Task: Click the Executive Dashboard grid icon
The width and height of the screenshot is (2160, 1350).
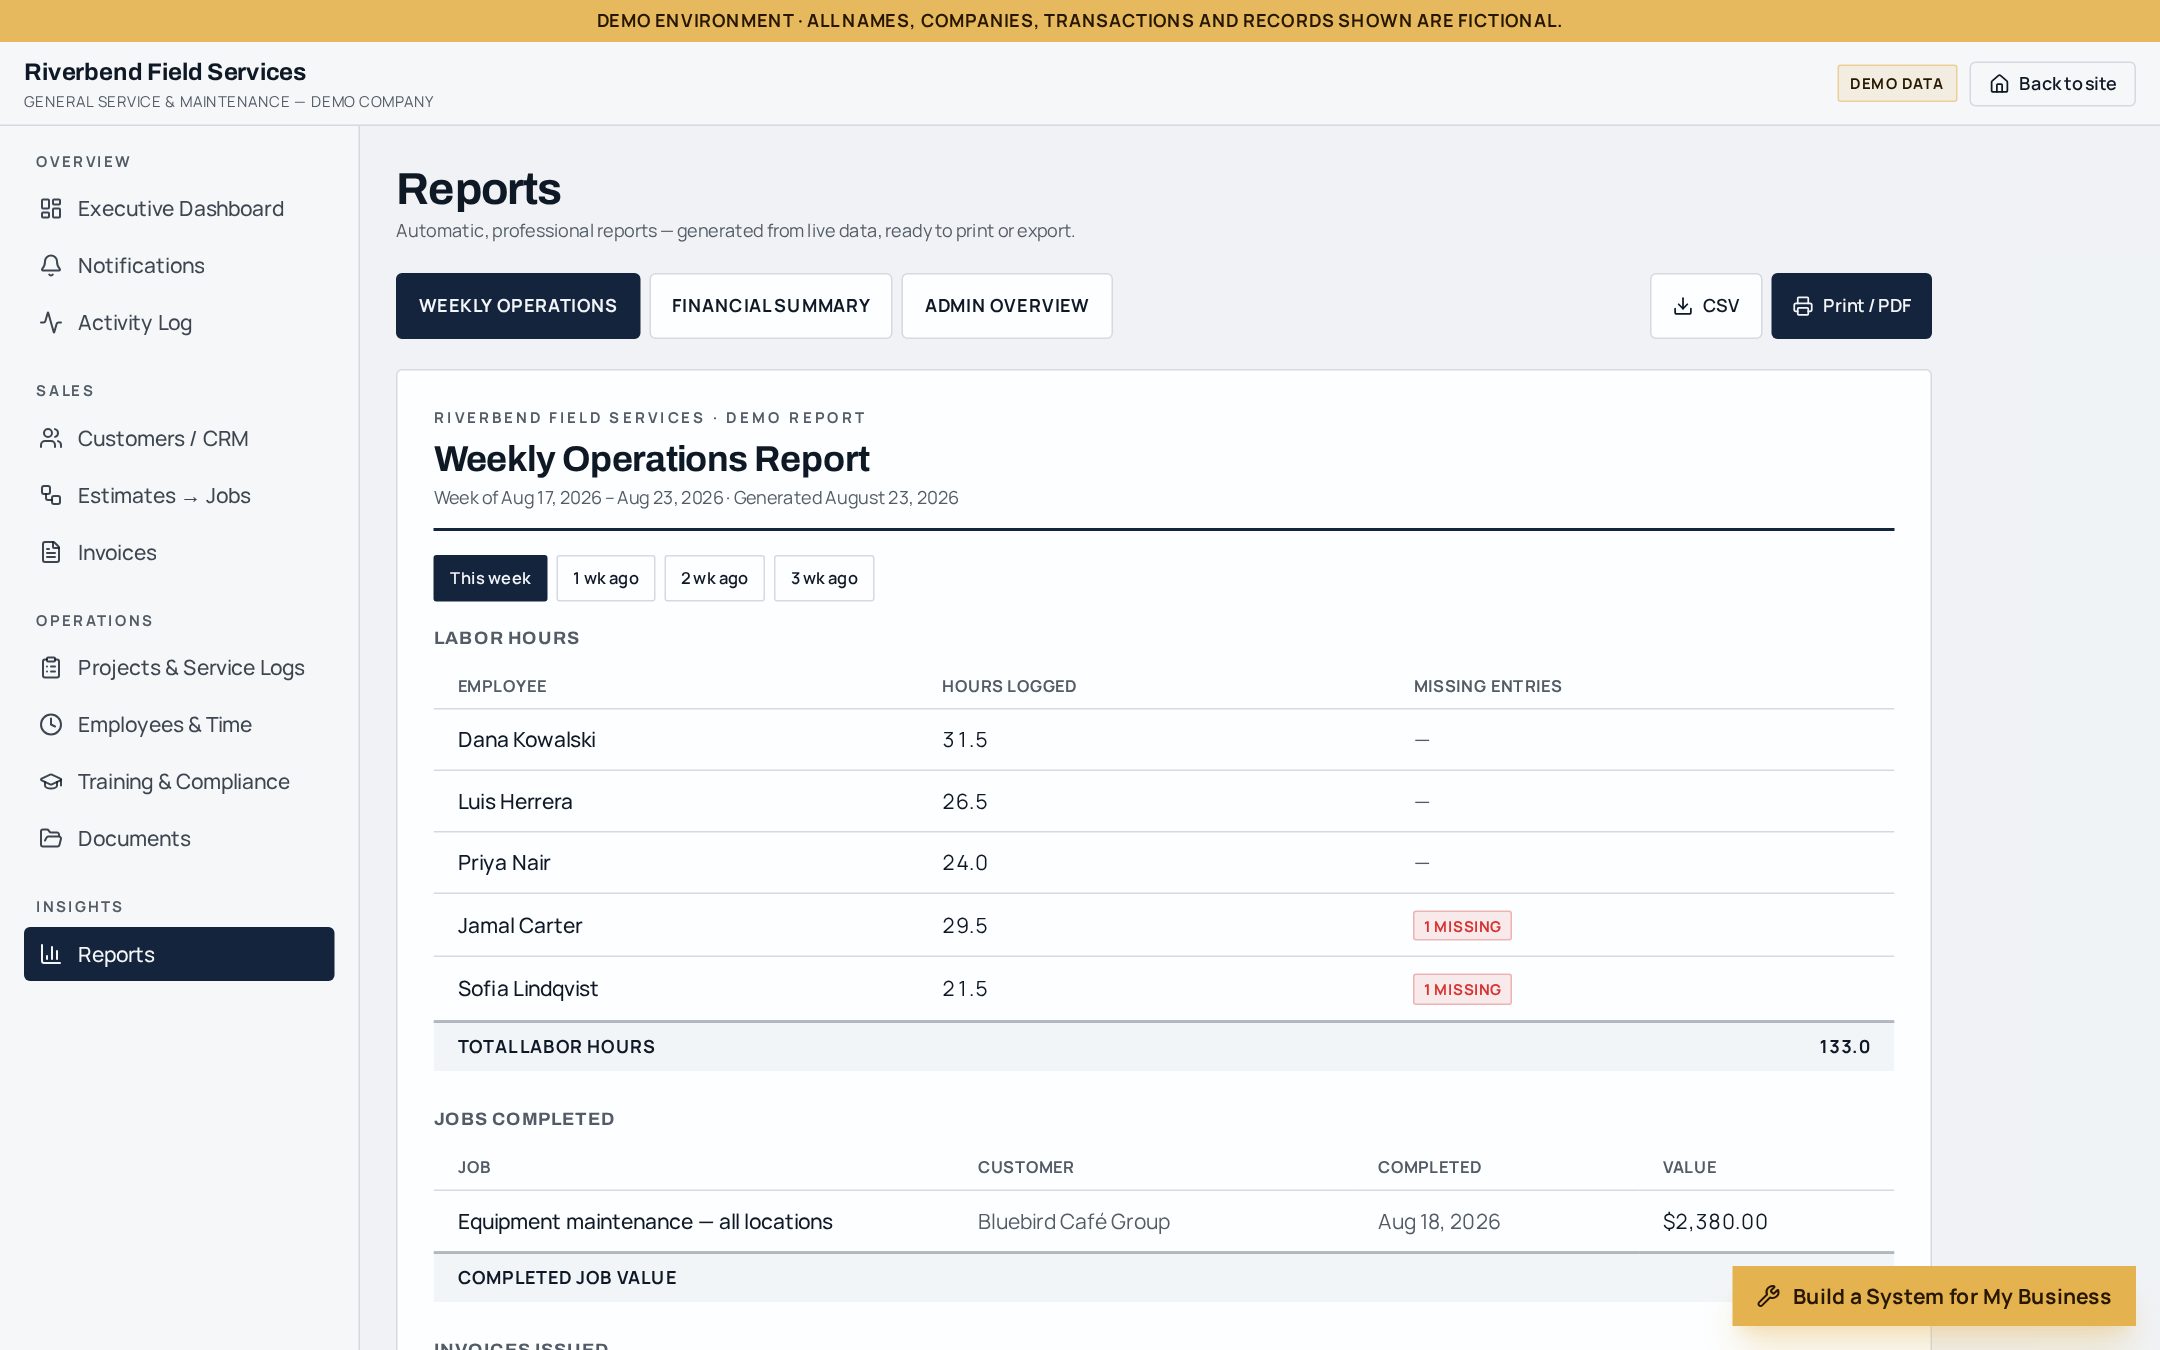Action: pos(51,208)
